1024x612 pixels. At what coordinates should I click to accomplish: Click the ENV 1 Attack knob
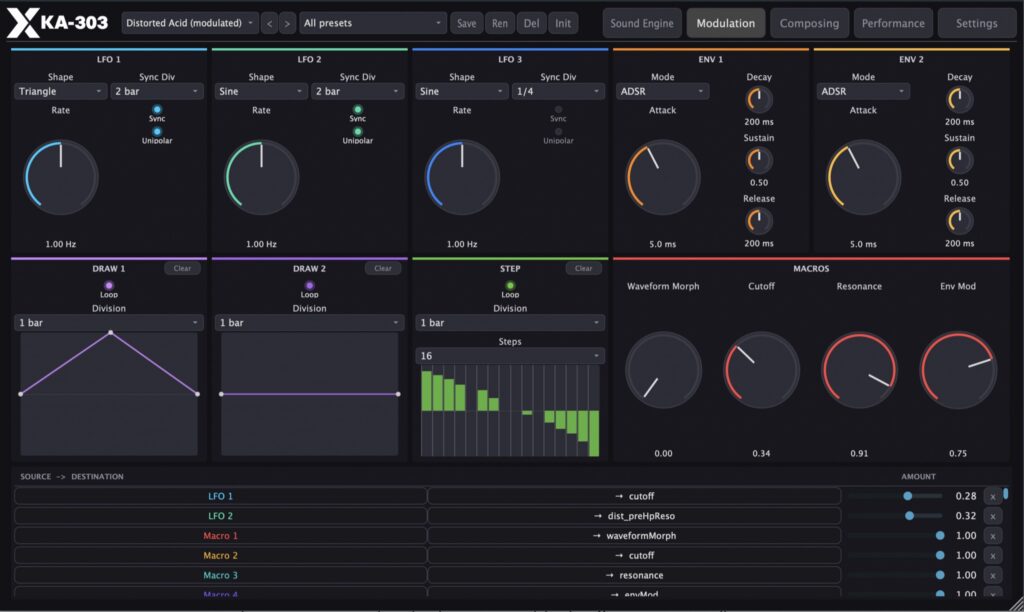click(663, 177)
